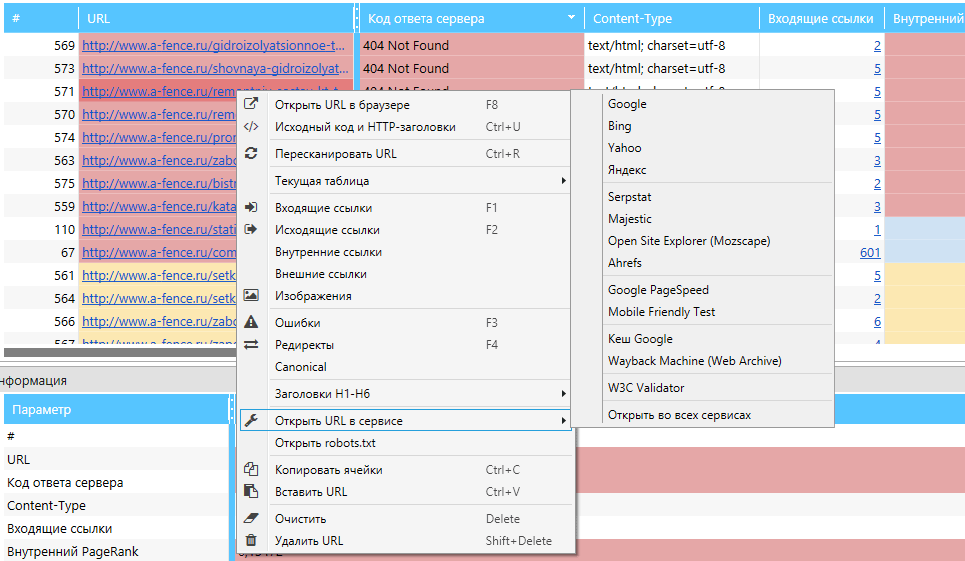The image size is (965, 561).
Task: Click the trash icon to delete URL
Action: (252, 541)
